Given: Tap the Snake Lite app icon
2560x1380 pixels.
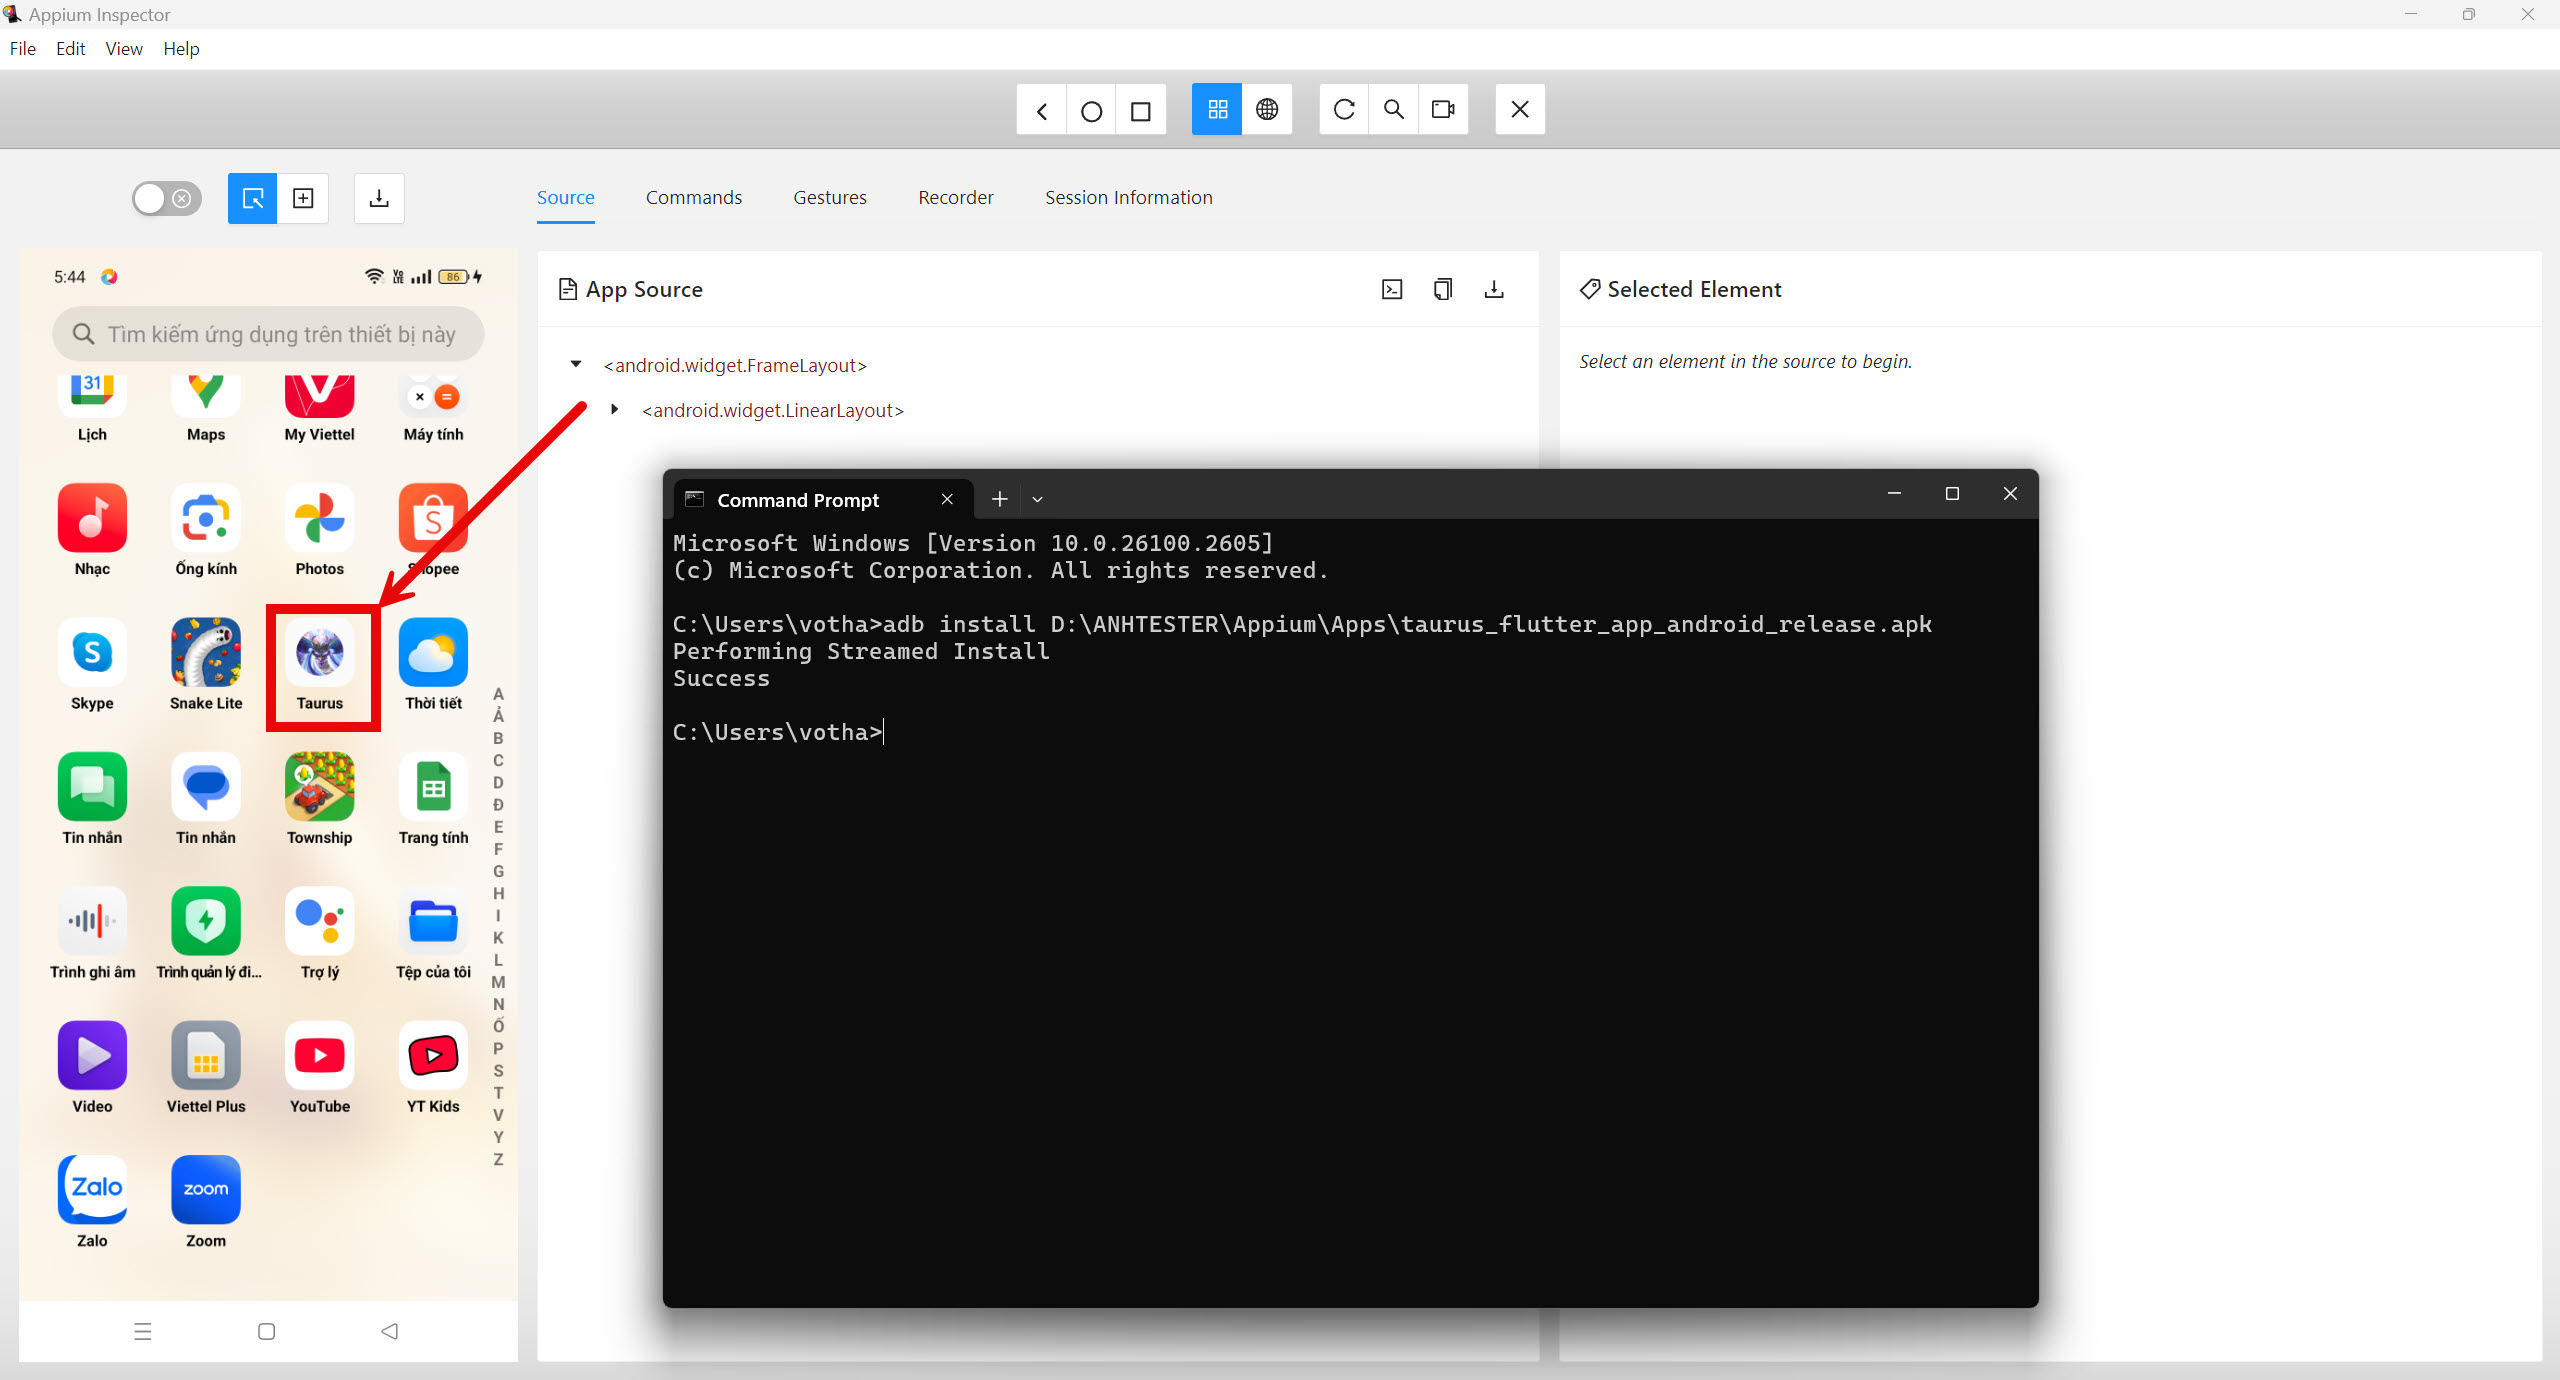Looking at the screenshot, I should coord(206,653).
